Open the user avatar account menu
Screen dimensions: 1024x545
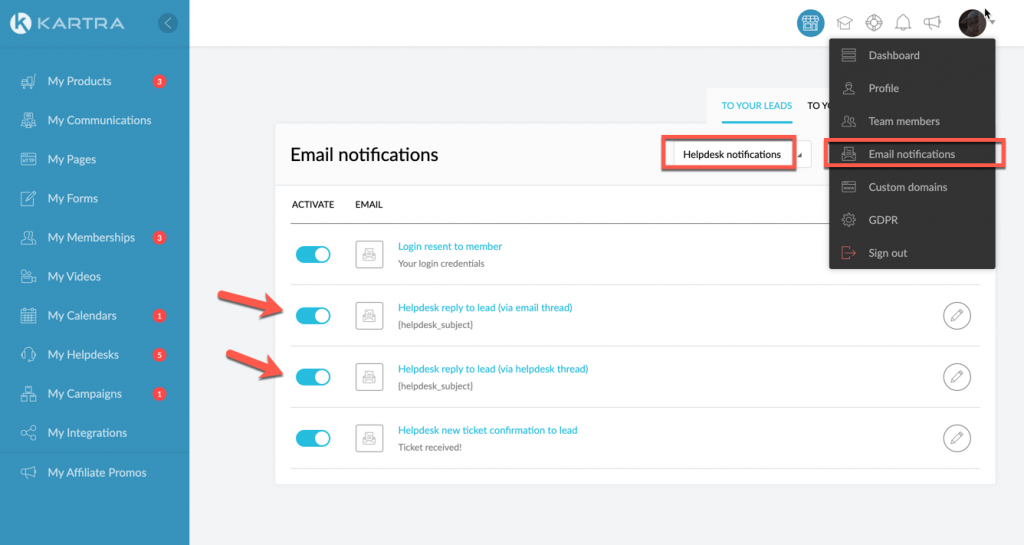[x=972, y=23]
